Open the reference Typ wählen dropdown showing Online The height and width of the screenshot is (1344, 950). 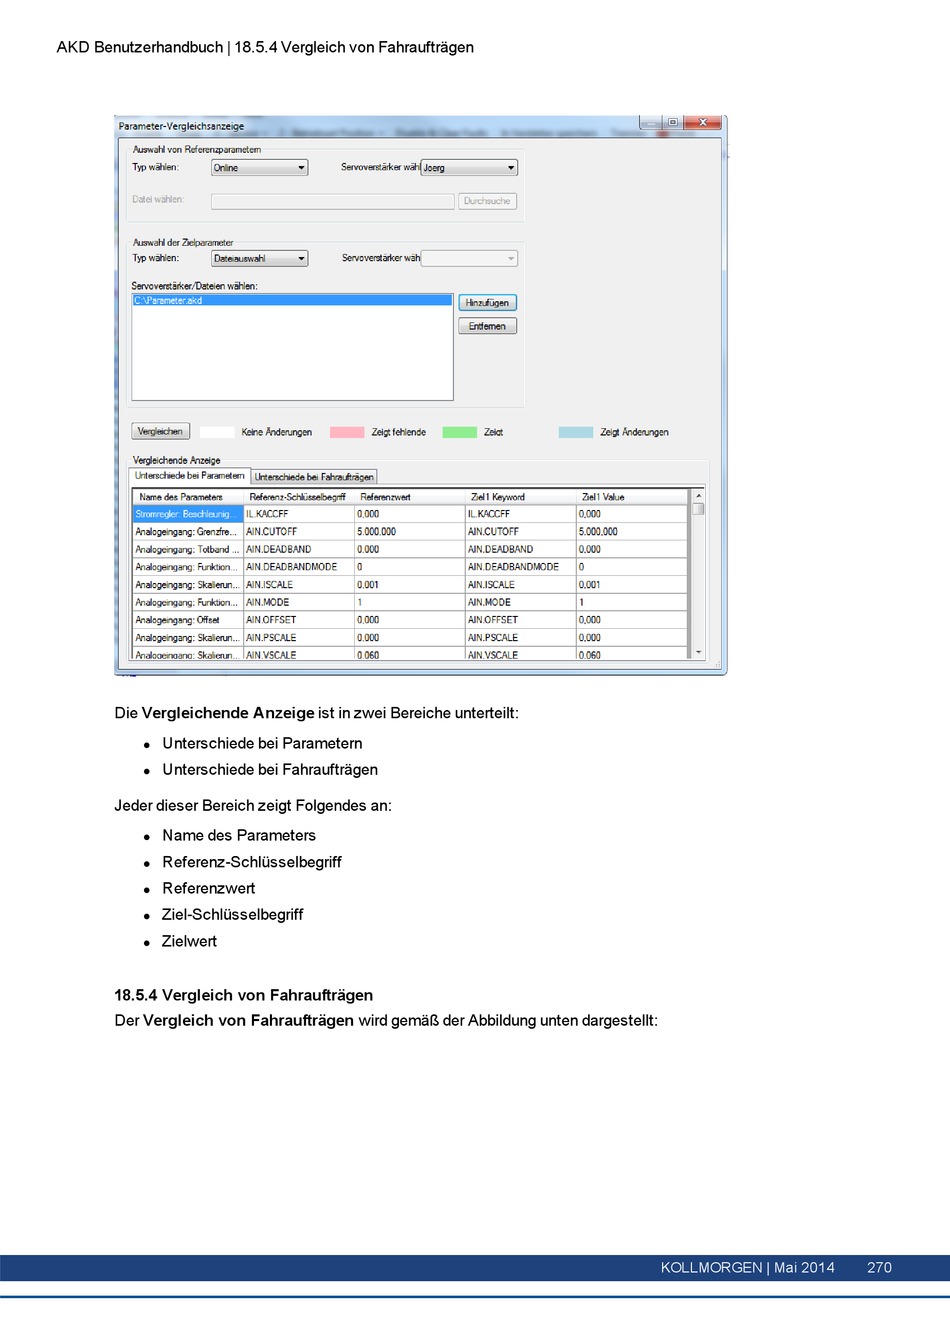pos(259,168)
